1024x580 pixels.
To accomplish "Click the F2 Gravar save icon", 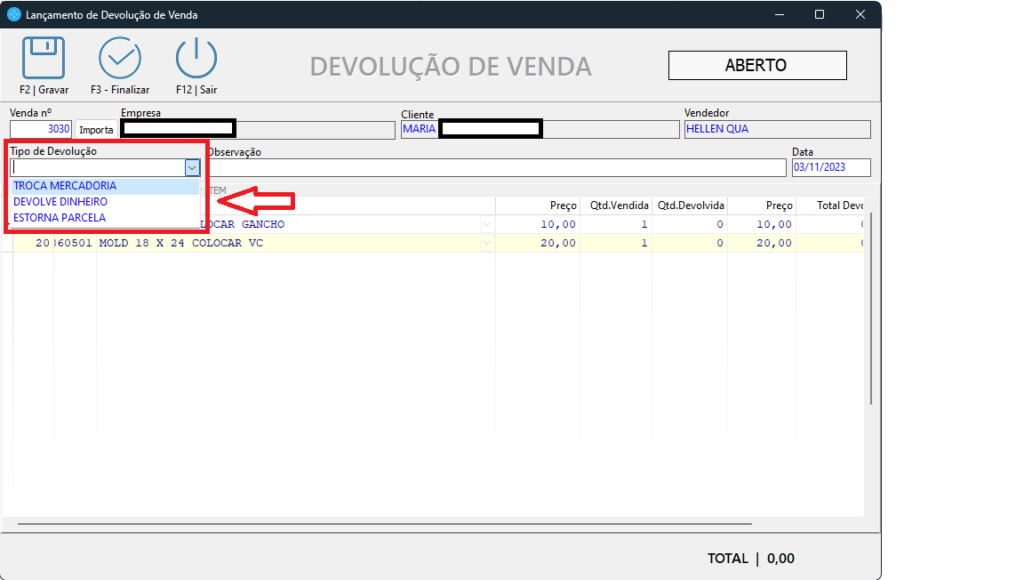I will [x=43, y=59].
